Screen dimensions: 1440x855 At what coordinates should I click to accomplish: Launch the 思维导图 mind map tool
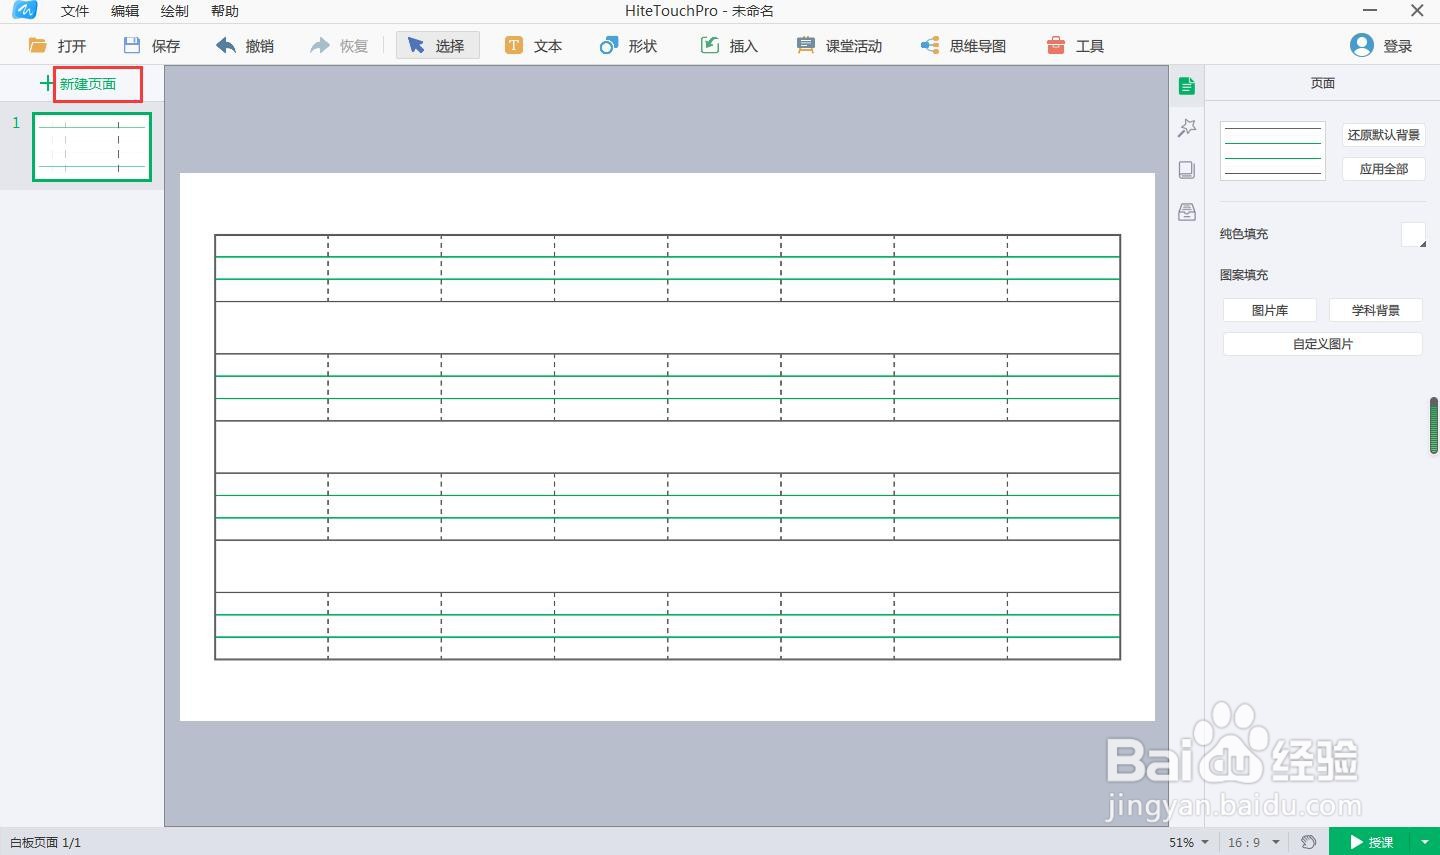click(963, 46)
